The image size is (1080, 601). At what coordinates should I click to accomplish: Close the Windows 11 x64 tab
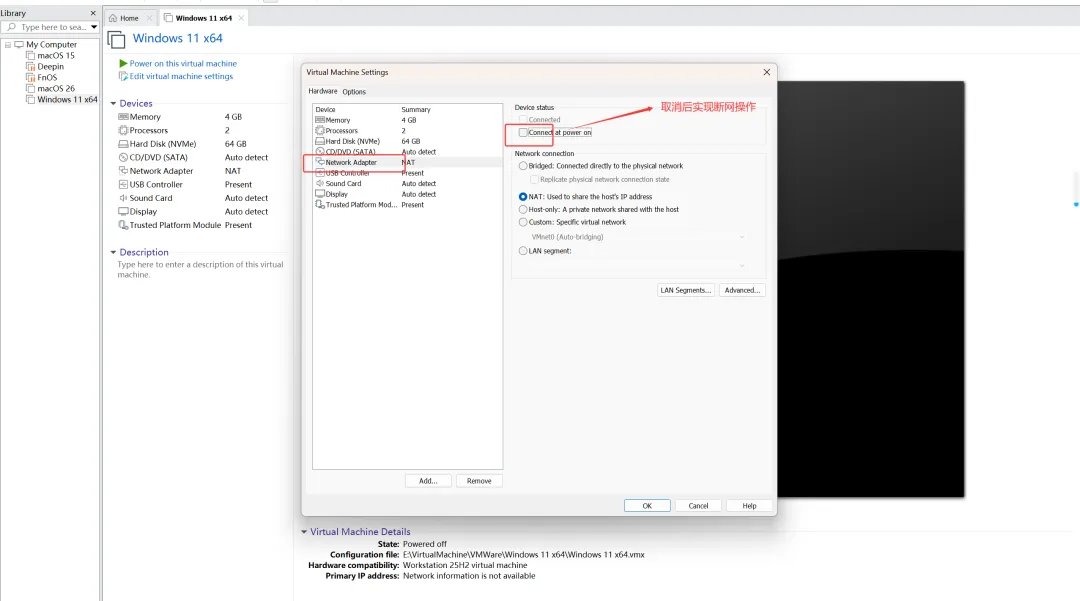[x=241, y=18]
